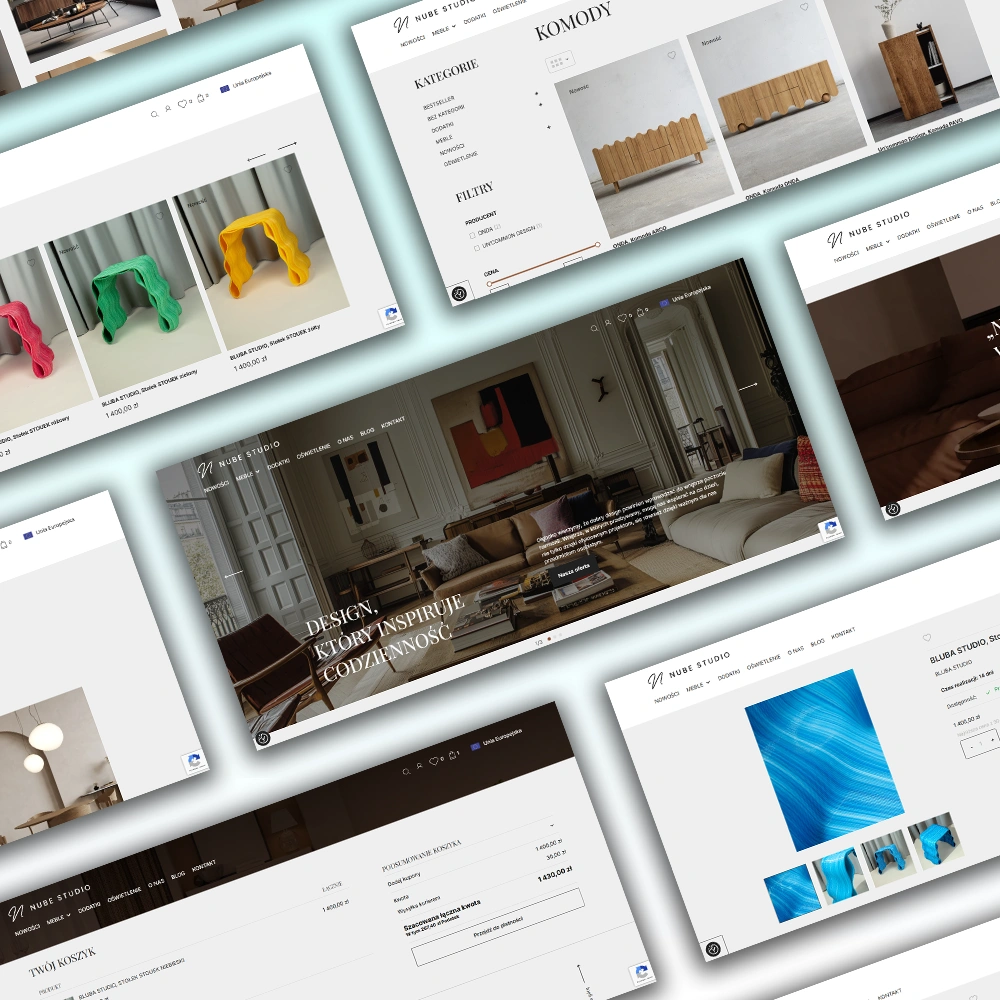The width and height of the screenshot is (1000, 1000).
Task: Open the search magnifier icon
Action: [594, 326]
